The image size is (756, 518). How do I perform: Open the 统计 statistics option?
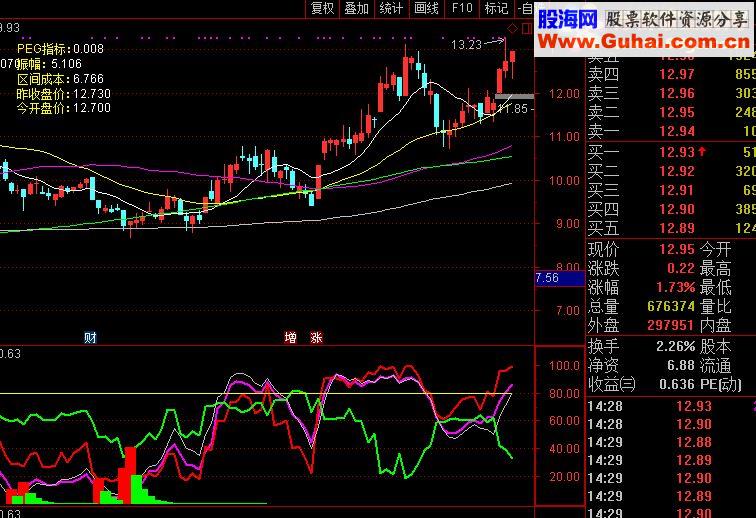click(392, 8)
